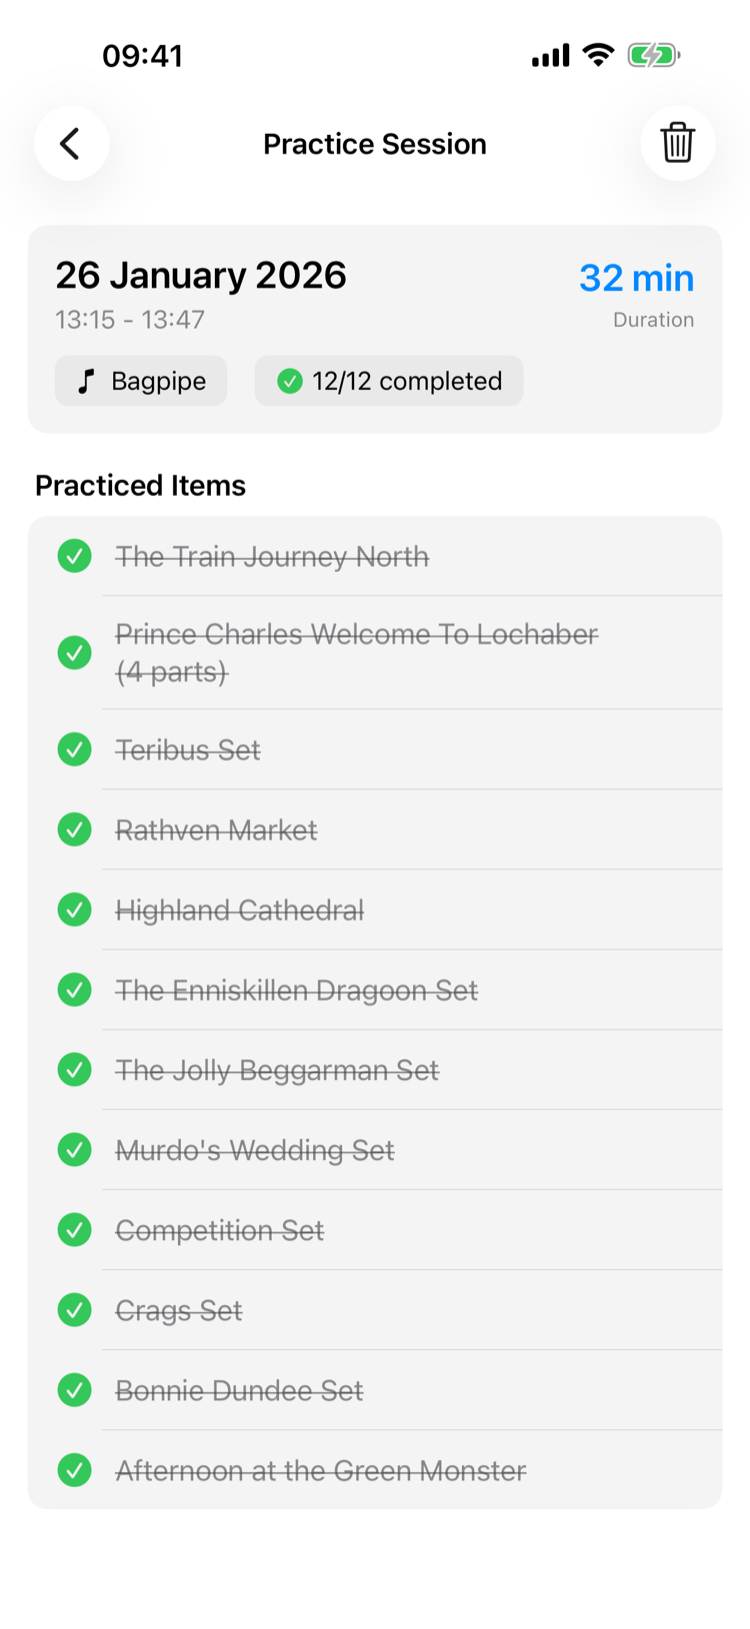The width and height of the screenshot is (750, 1629).
Task: Tap the cellular signal bars
Action: (x=550, y=55)
